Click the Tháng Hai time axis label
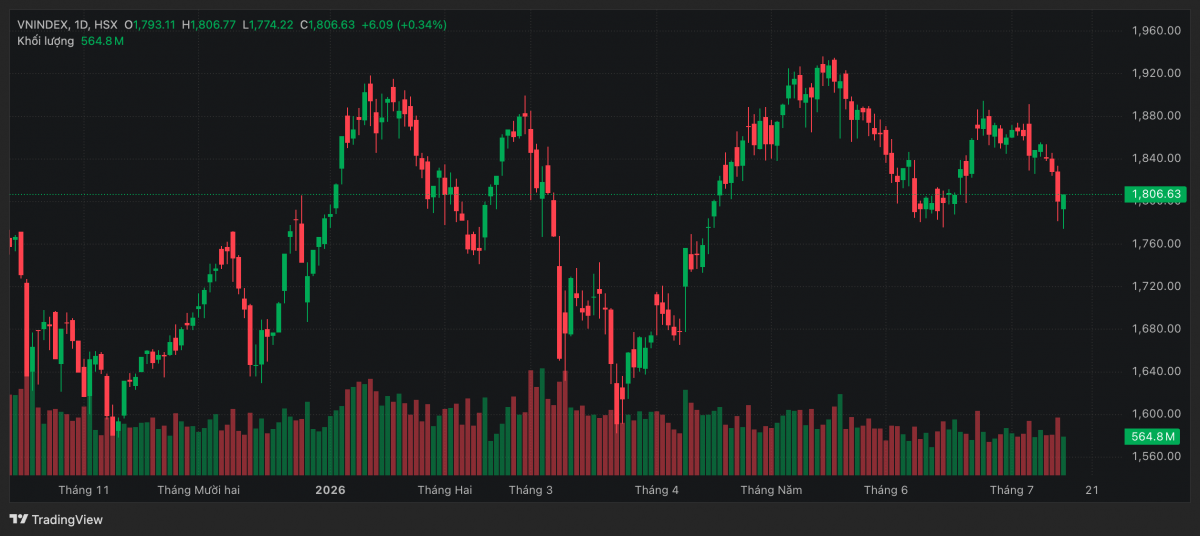This screenshot has height=536, width=1200. click(x=445, y=490)
